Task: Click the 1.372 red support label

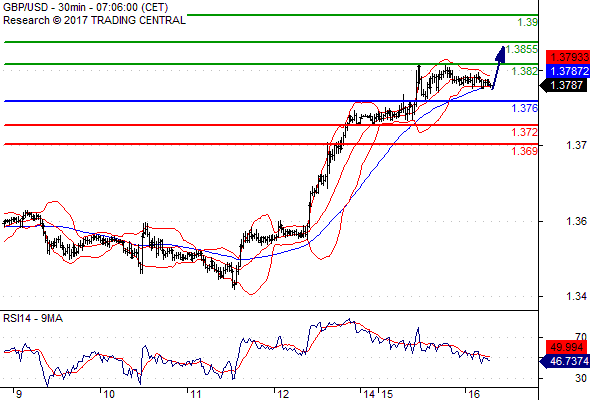Action: (x=525, y=132)
